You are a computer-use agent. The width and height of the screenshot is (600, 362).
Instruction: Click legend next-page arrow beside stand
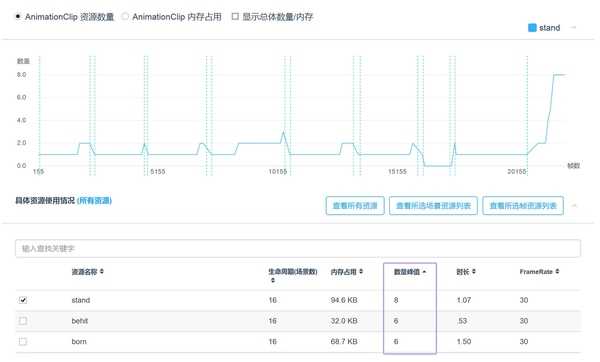[573, 28]
